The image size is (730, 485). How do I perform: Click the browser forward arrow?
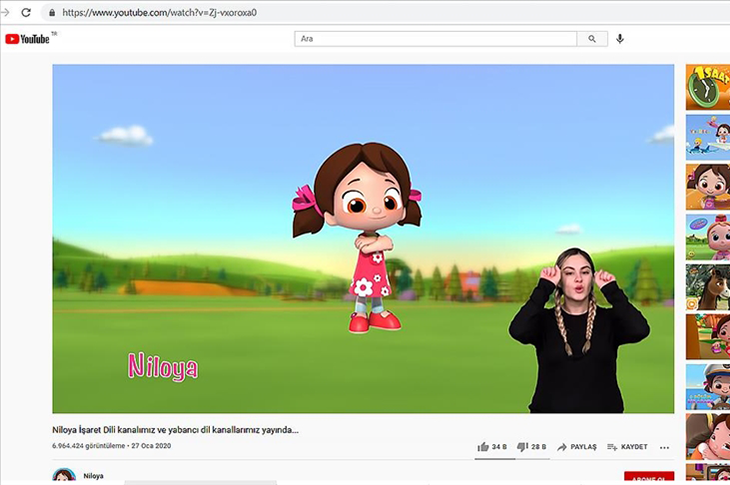5,13
